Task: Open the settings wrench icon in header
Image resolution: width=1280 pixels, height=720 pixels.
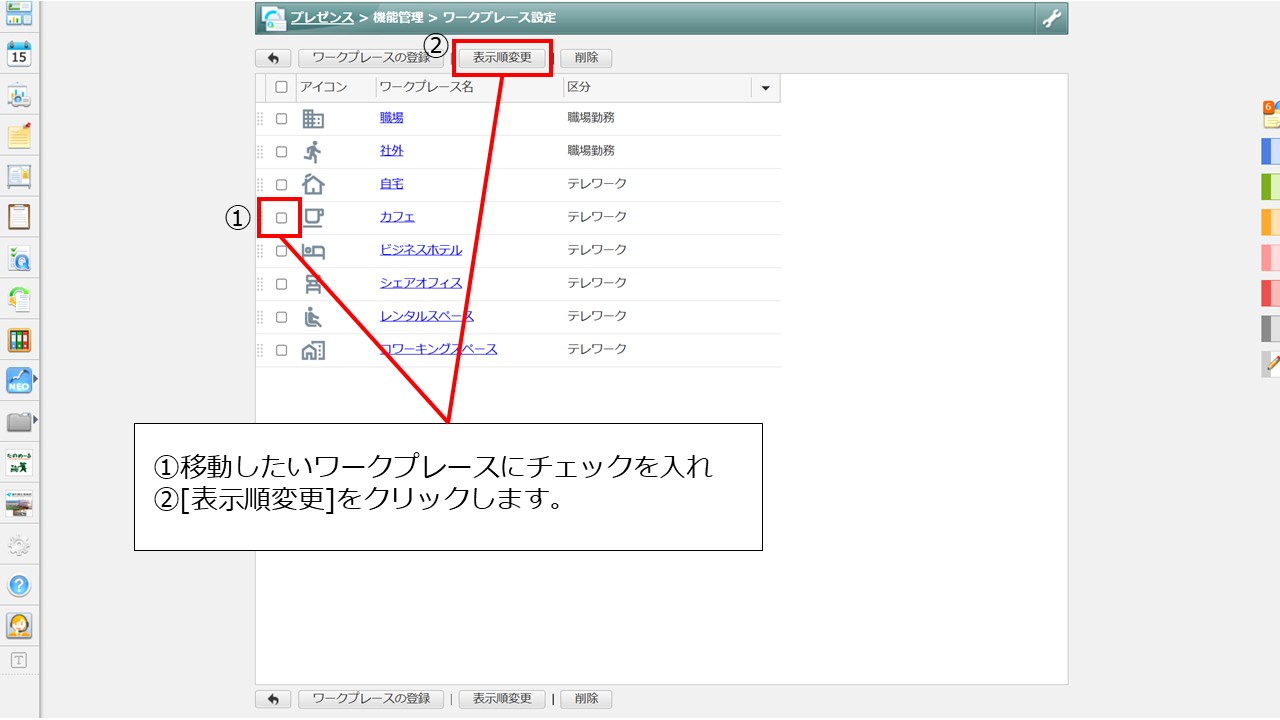Action: 1050,17
